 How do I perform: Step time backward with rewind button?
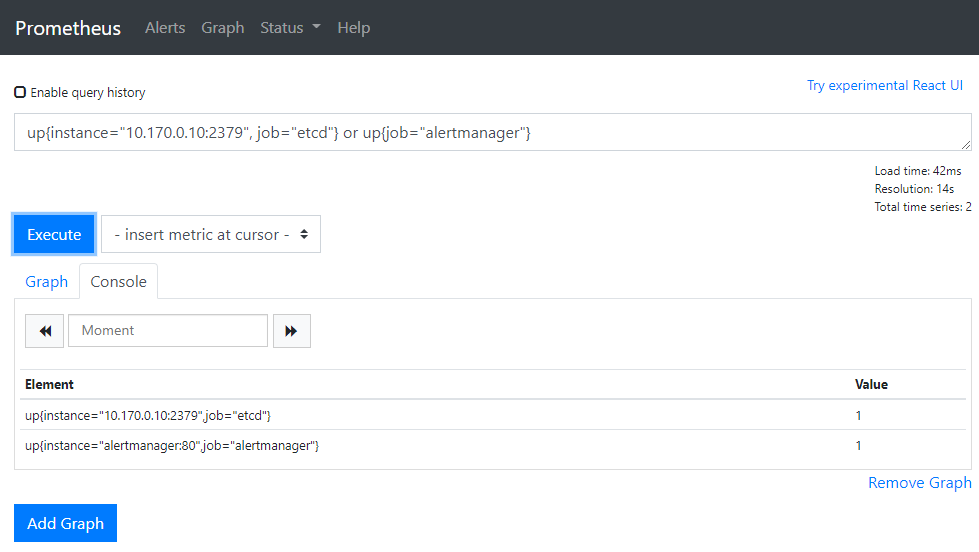click(x=44, y=331)
